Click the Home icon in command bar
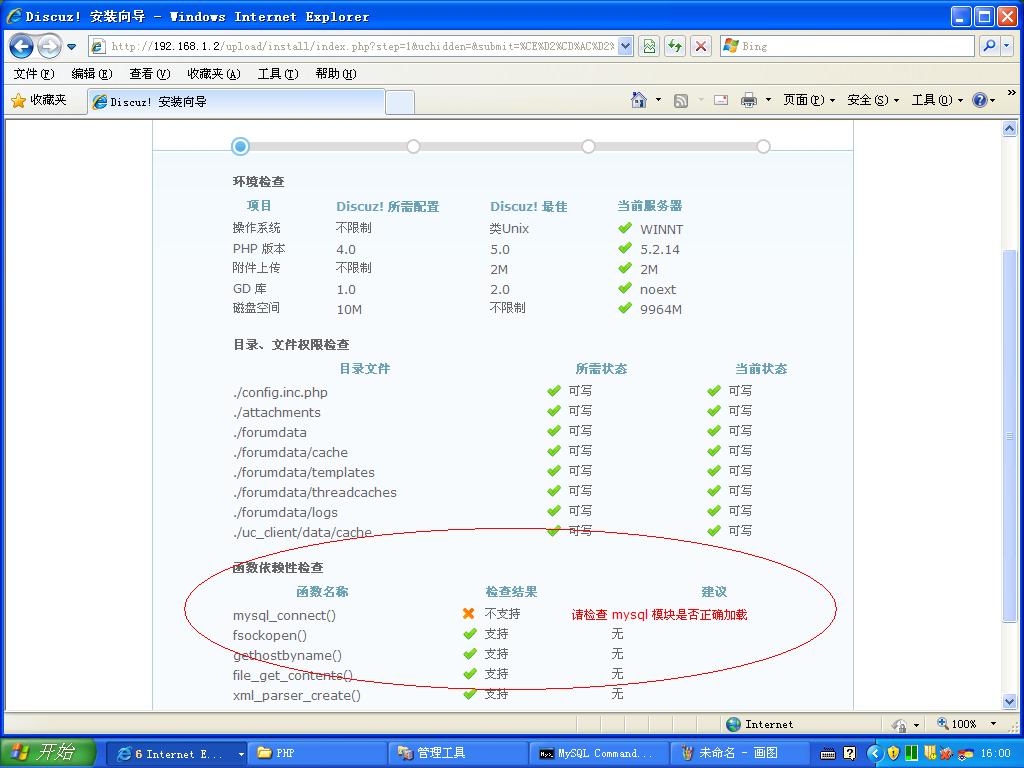 click(639, 100)
